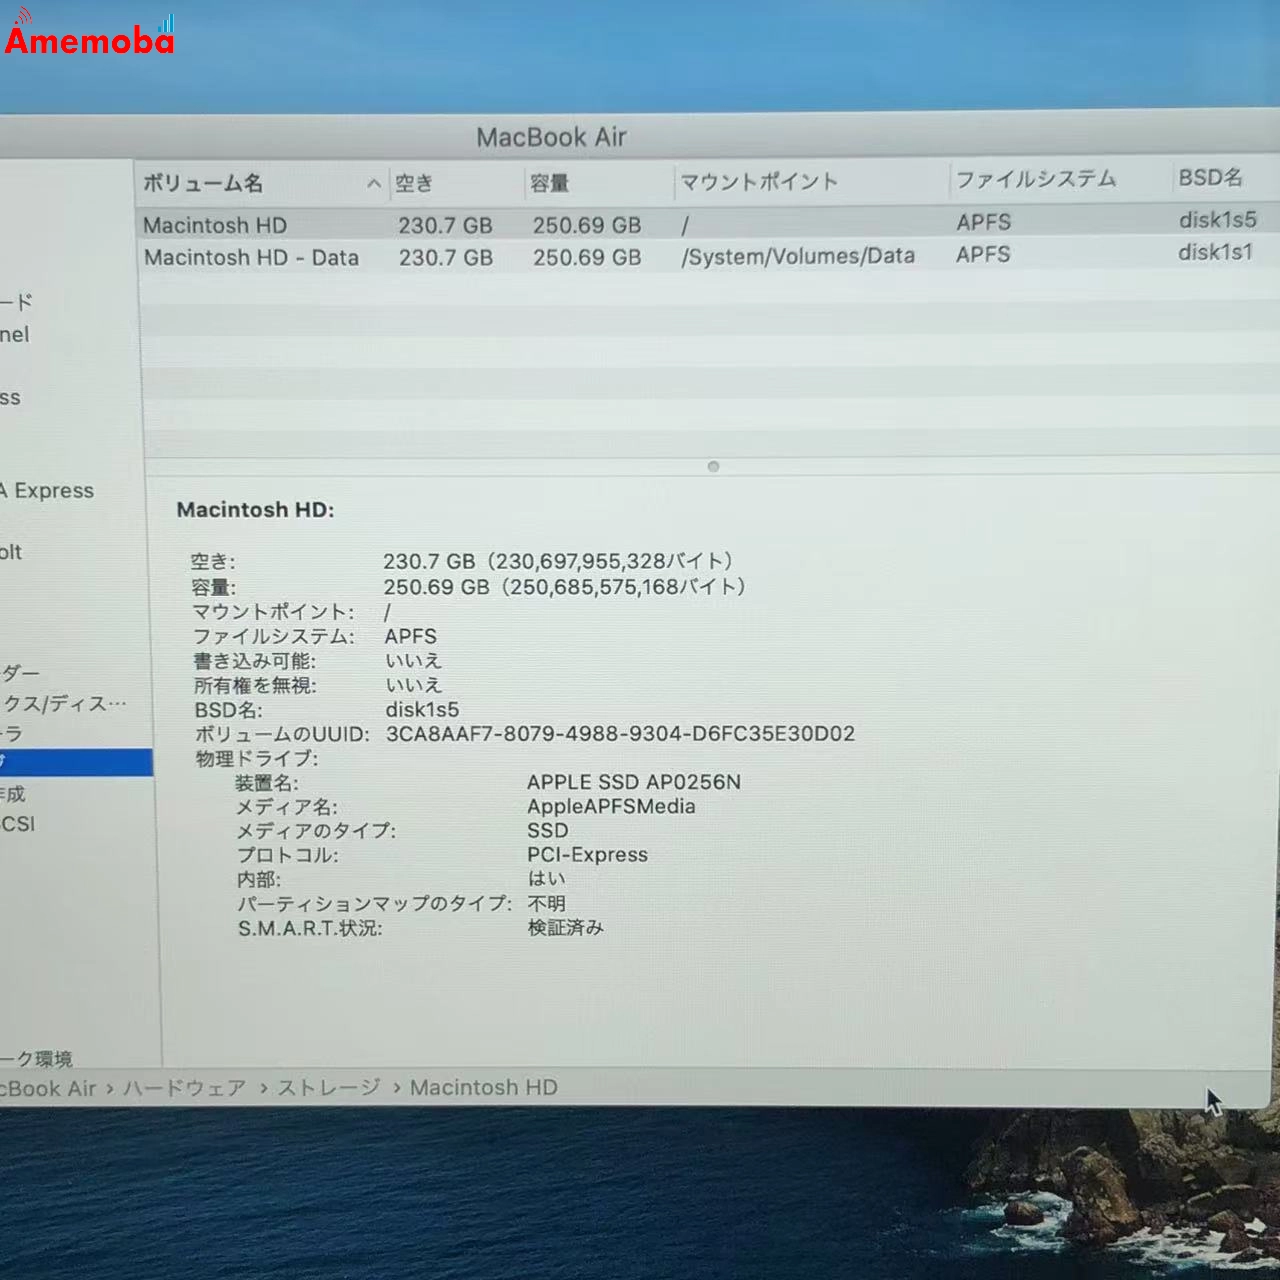Image resolution: width=1280 pixels, height=1280 pixels.
Task: Click Macintosh HD in the breadcrumb path
Action: click(484, 1087)
